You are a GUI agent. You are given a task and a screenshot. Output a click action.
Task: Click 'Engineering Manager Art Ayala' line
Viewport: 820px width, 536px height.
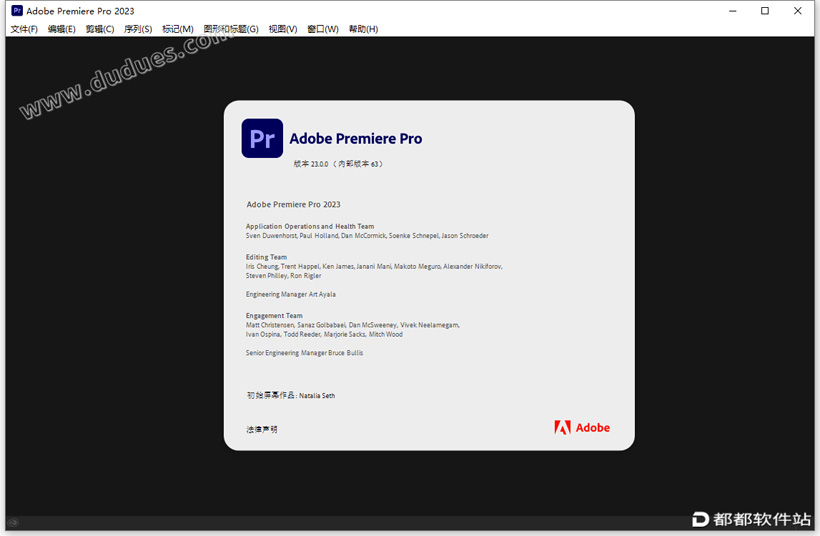[291, 294]
